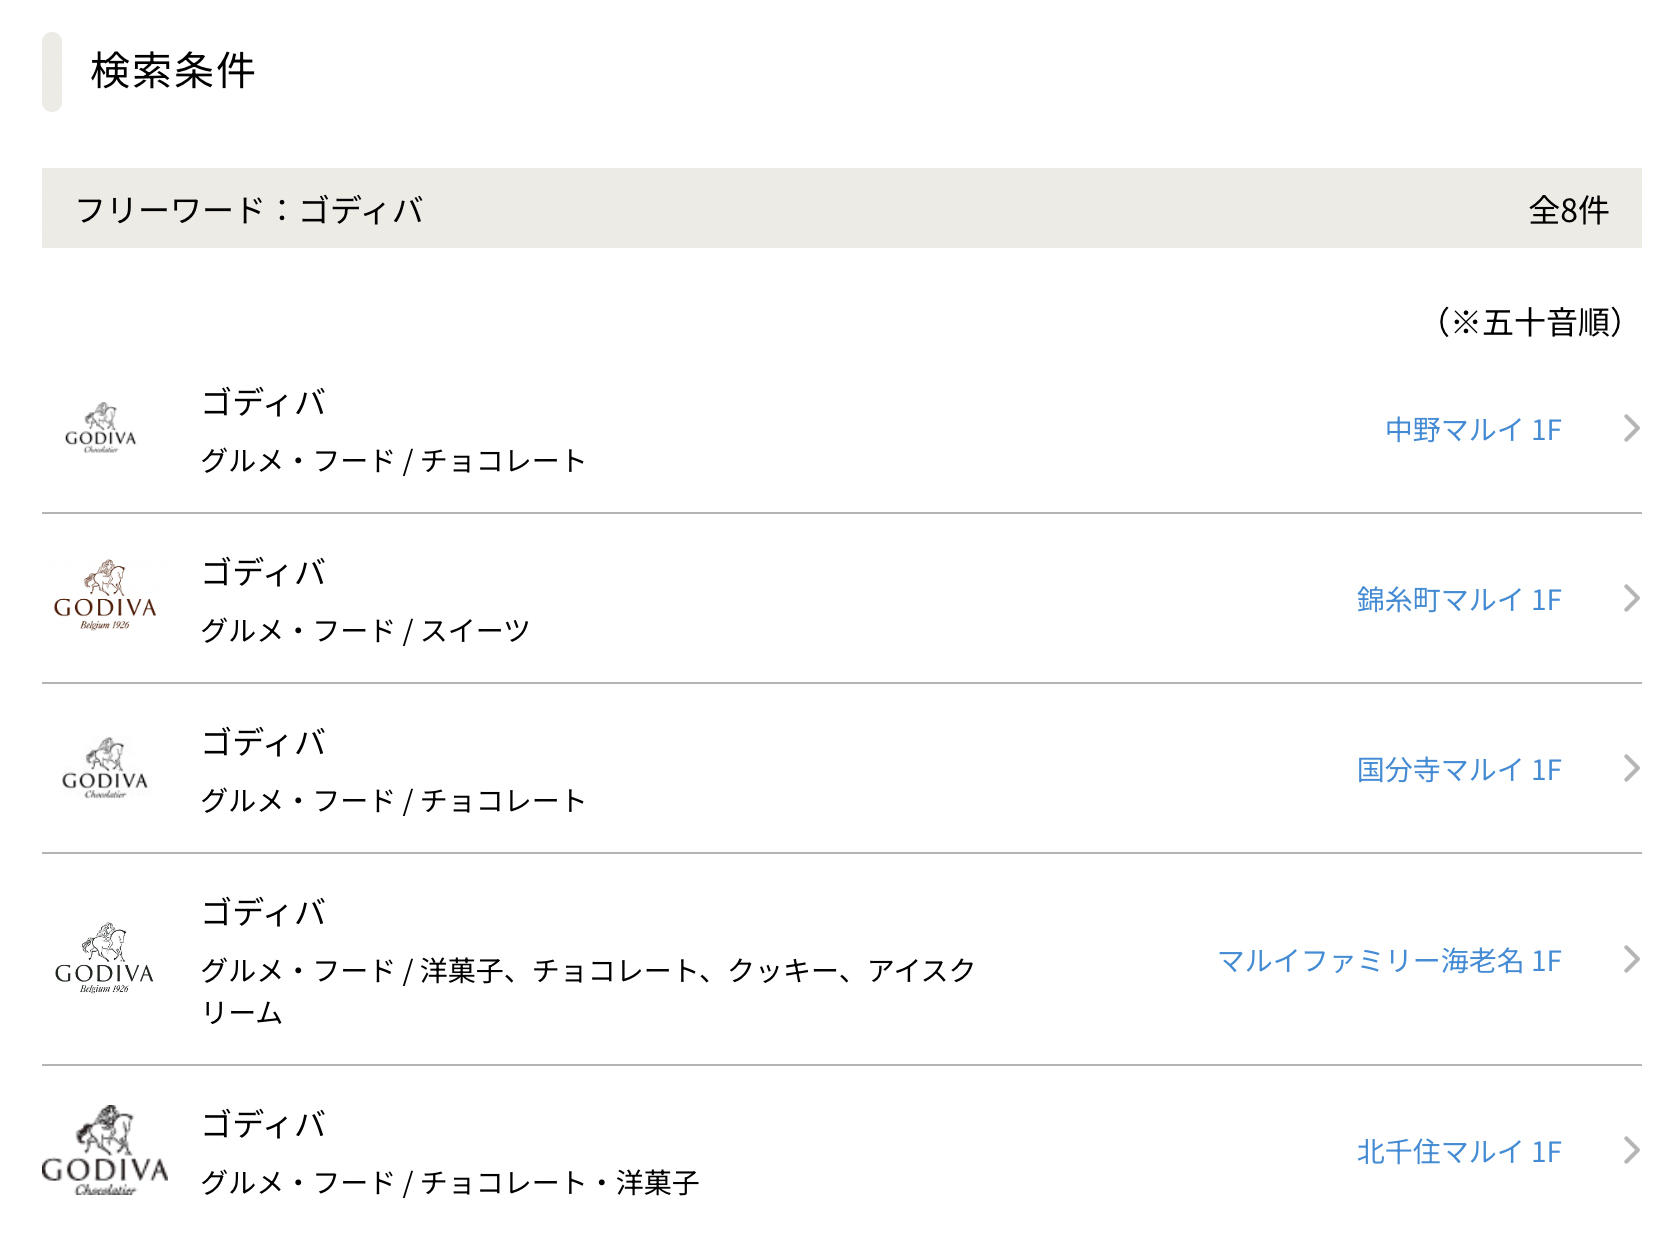The image size is (1660, 1234).
Task: Follow the 北千住マルイ 1F link
Action: point(1459,1152)
